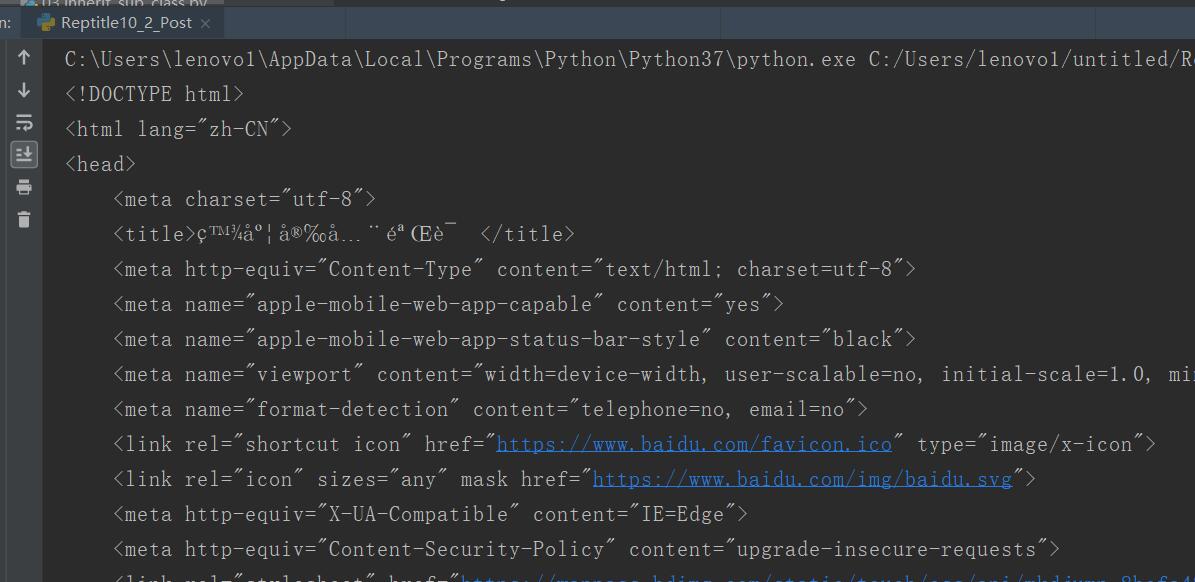1195x582 pixels.
Task: Click the viewport meta tag line
Action: click(653, 374)
